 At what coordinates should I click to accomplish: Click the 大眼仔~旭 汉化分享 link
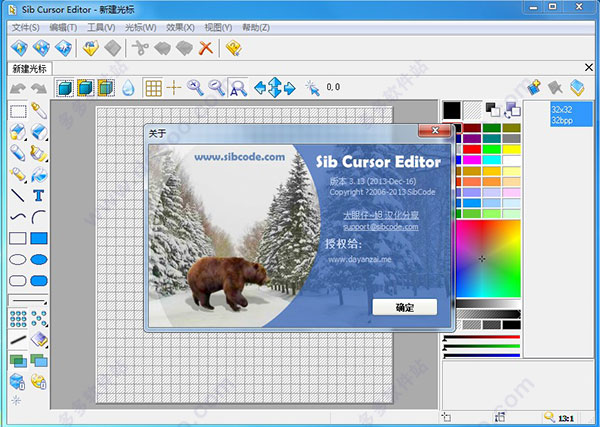pos(381,215)
